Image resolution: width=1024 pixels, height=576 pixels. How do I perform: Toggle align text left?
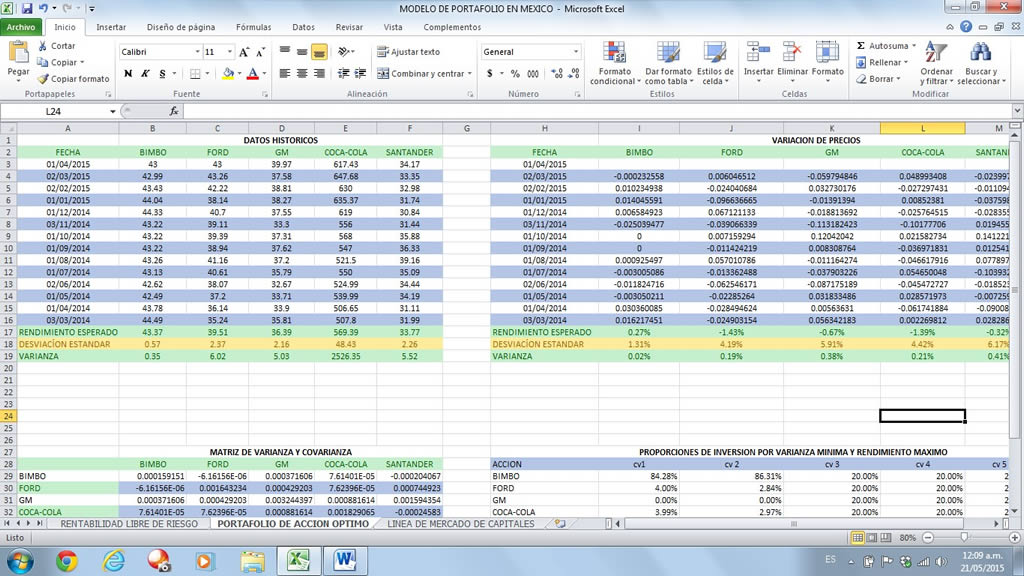coord(285,74)
